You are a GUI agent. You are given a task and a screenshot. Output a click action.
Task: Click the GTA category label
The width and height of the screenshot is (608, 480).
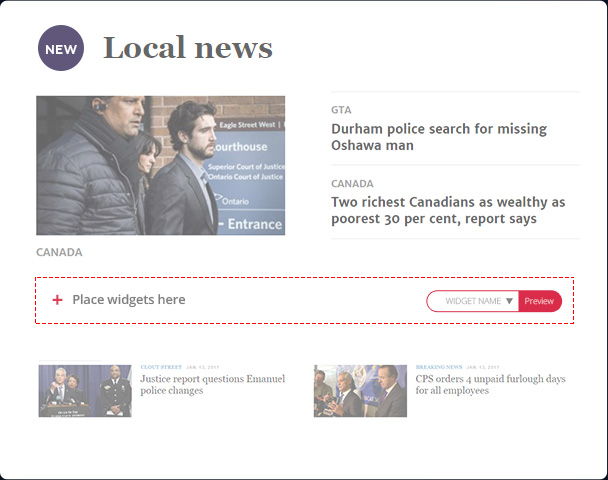click(x=341, y=110)
